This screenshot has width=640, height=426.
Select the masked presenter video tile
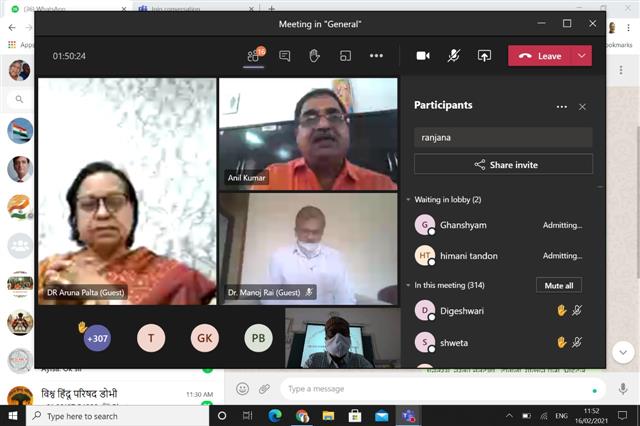point(343,338)
